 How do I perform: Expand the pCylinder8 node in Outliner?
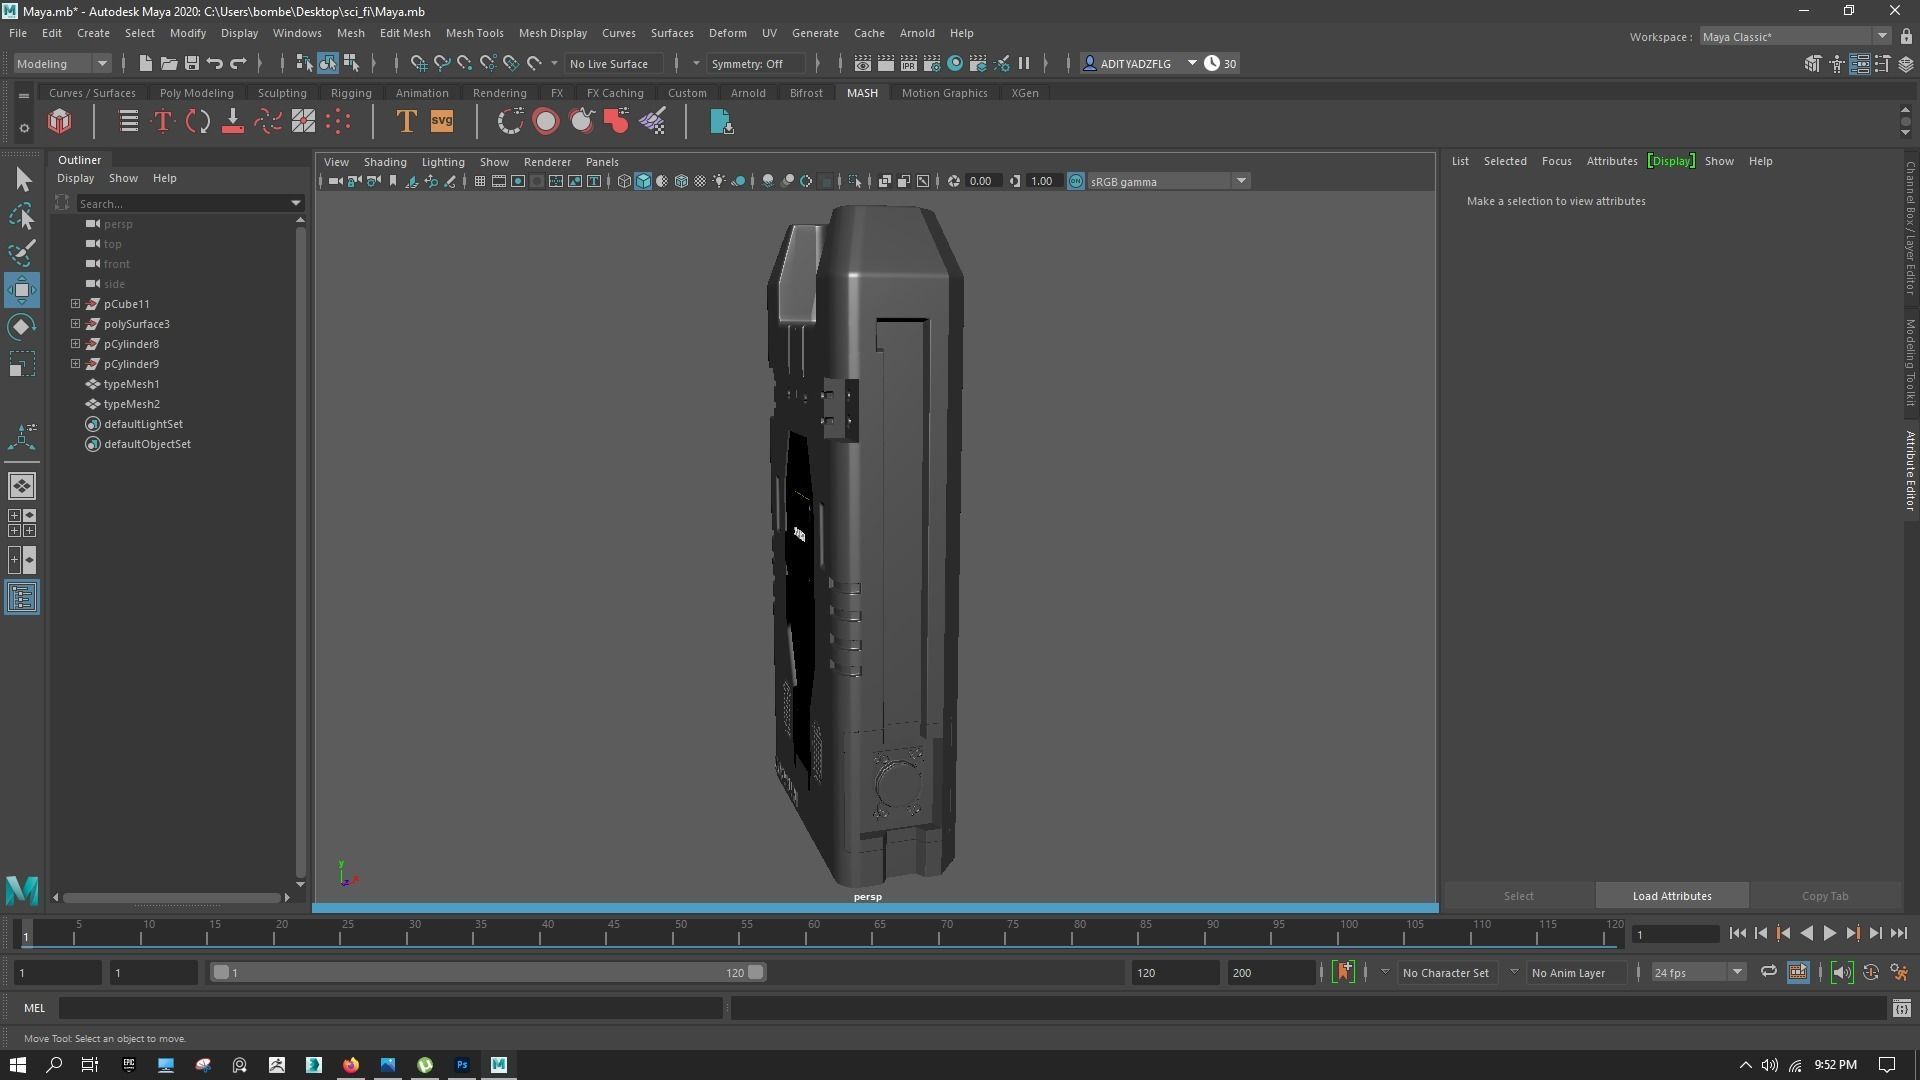[75, 343]
